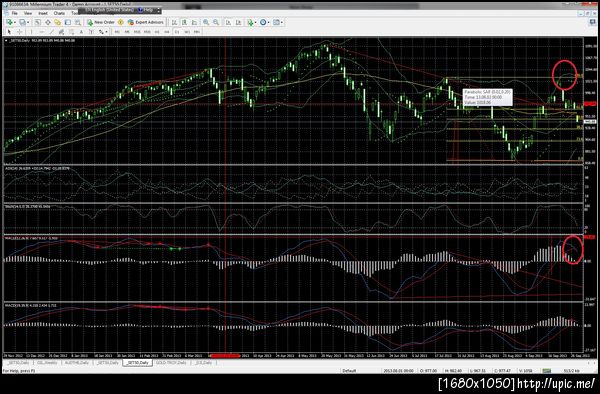Switch to the W1 weekly timeframe
The width and height of the screenshot is (600, 394).
click(x=187, y=32)
